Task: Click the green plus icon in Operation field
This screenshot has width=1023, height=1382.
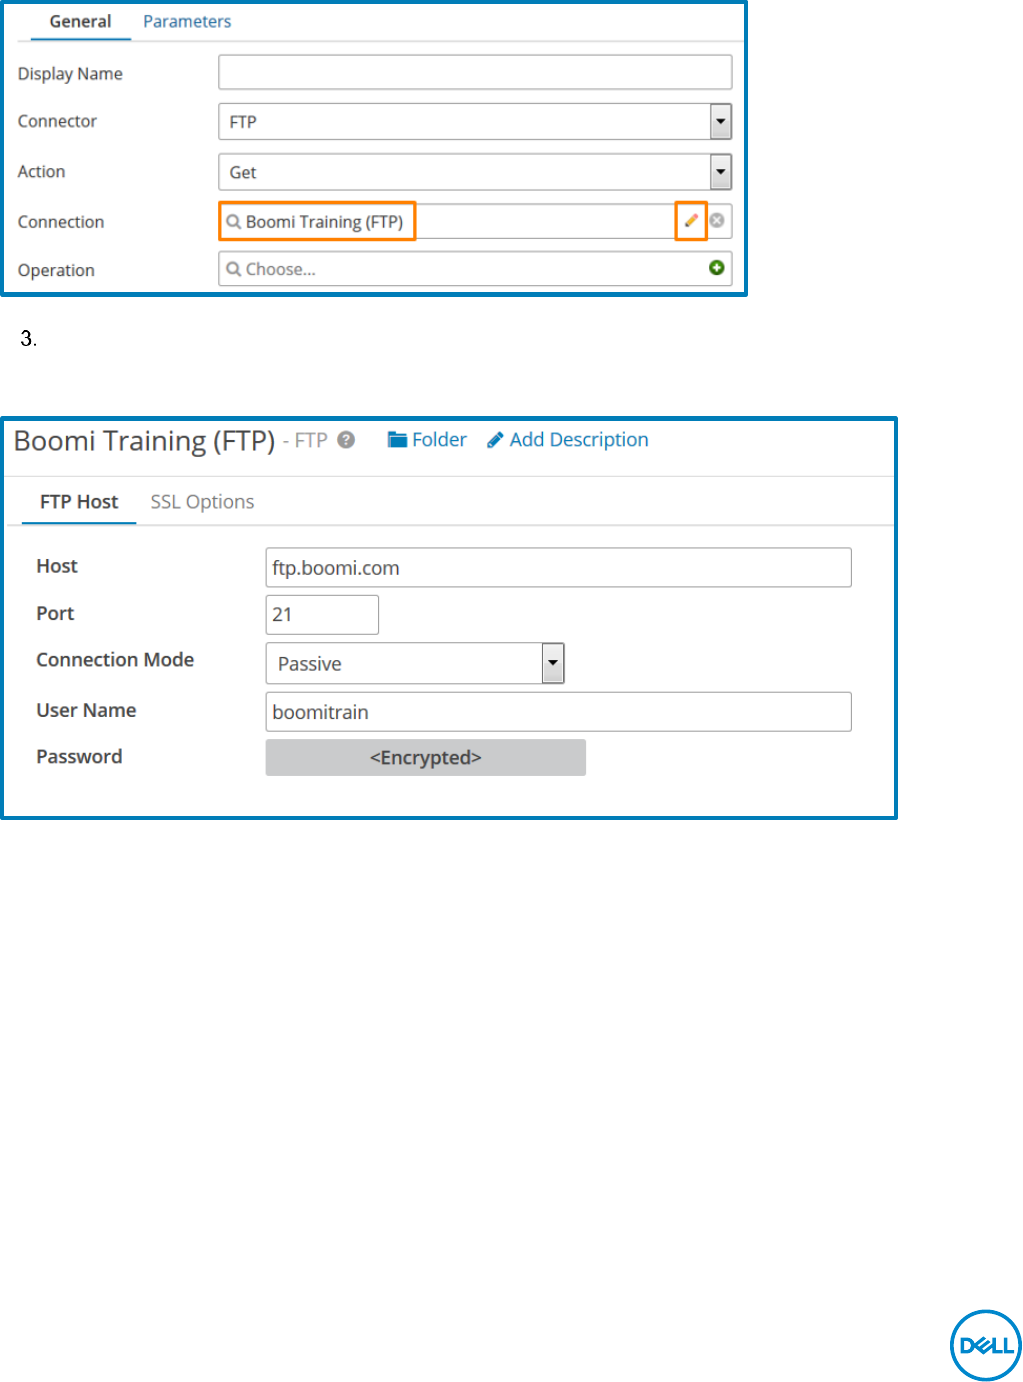Action: 717,268
